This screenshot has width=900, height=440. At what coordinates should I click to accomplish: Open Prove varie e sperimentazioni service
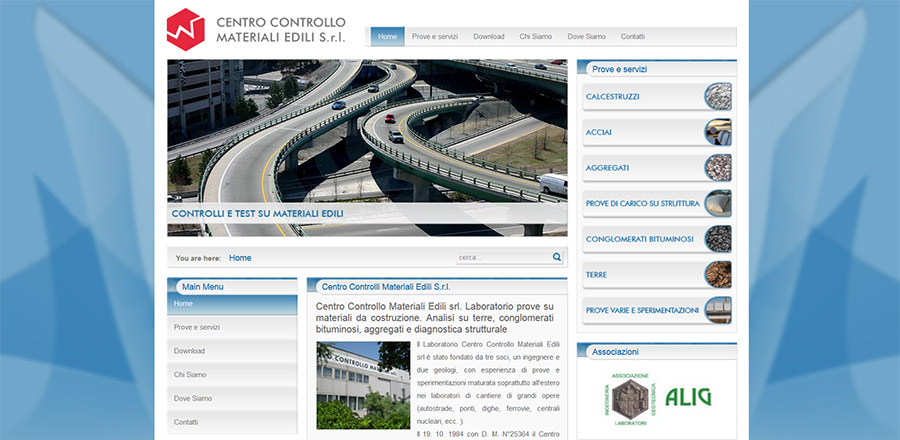(x=642, y=310)
